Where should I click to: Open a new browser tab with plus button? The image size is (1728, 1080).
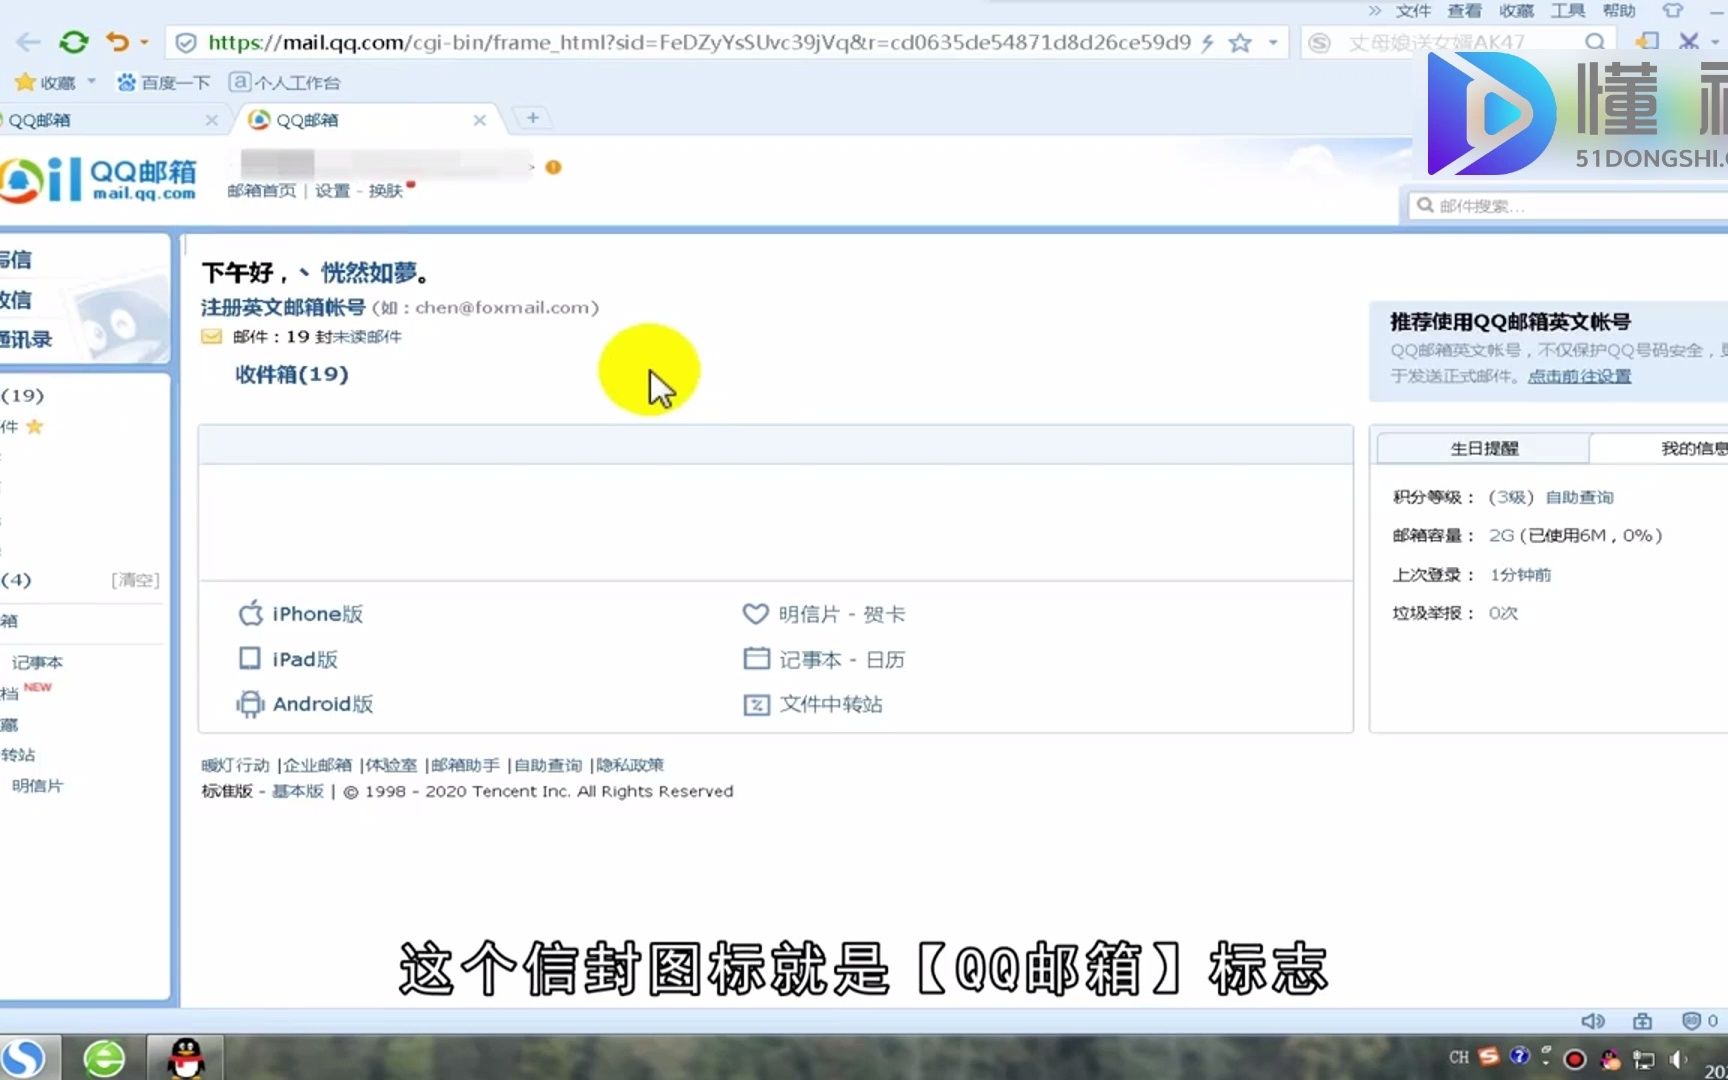pyautogui.click(x=533, y=118)
